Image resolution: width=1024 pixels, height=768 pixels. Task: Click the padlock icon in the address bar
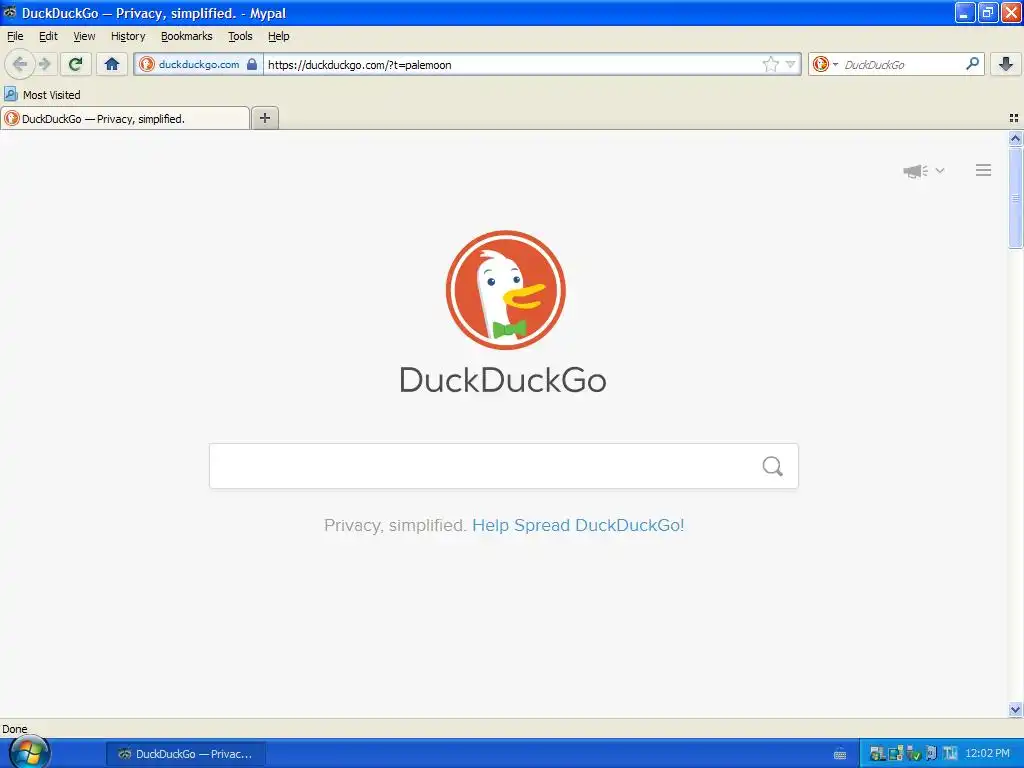[x=252, y=64]
